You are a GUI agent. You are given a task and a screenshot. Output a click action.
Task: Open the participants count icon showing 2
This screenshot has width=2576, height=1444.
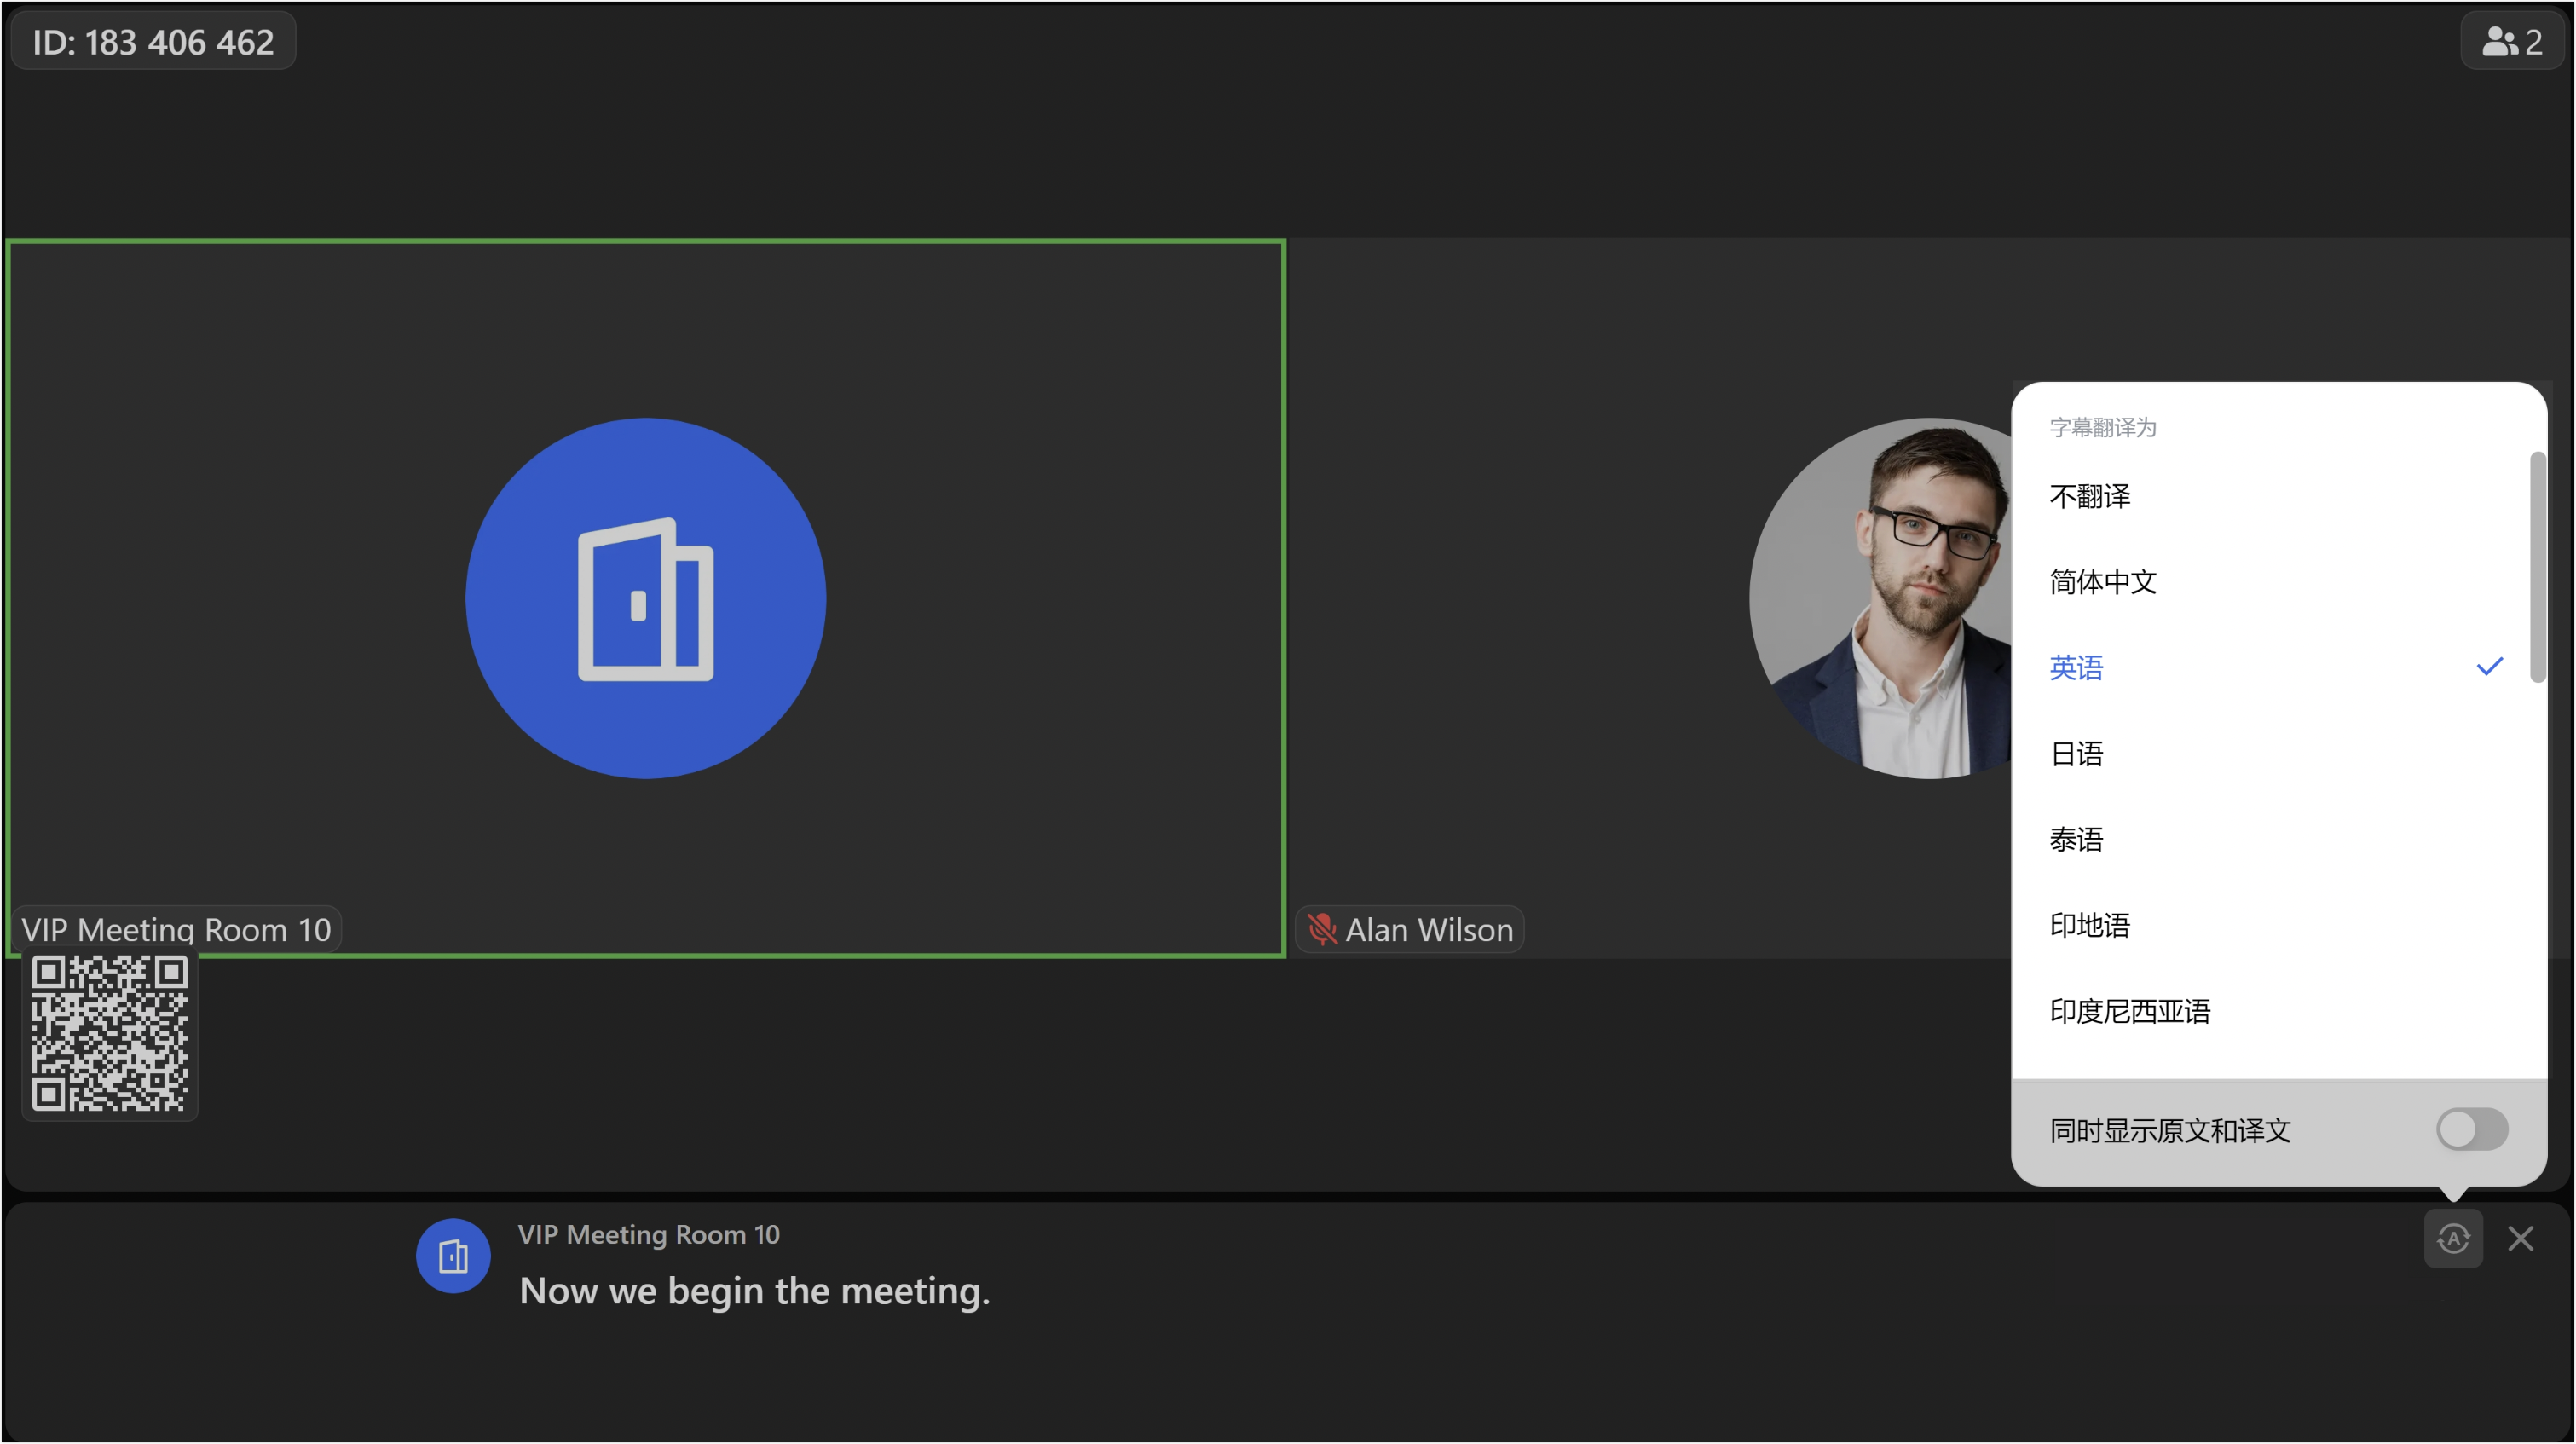click(x=2511, y=41)
